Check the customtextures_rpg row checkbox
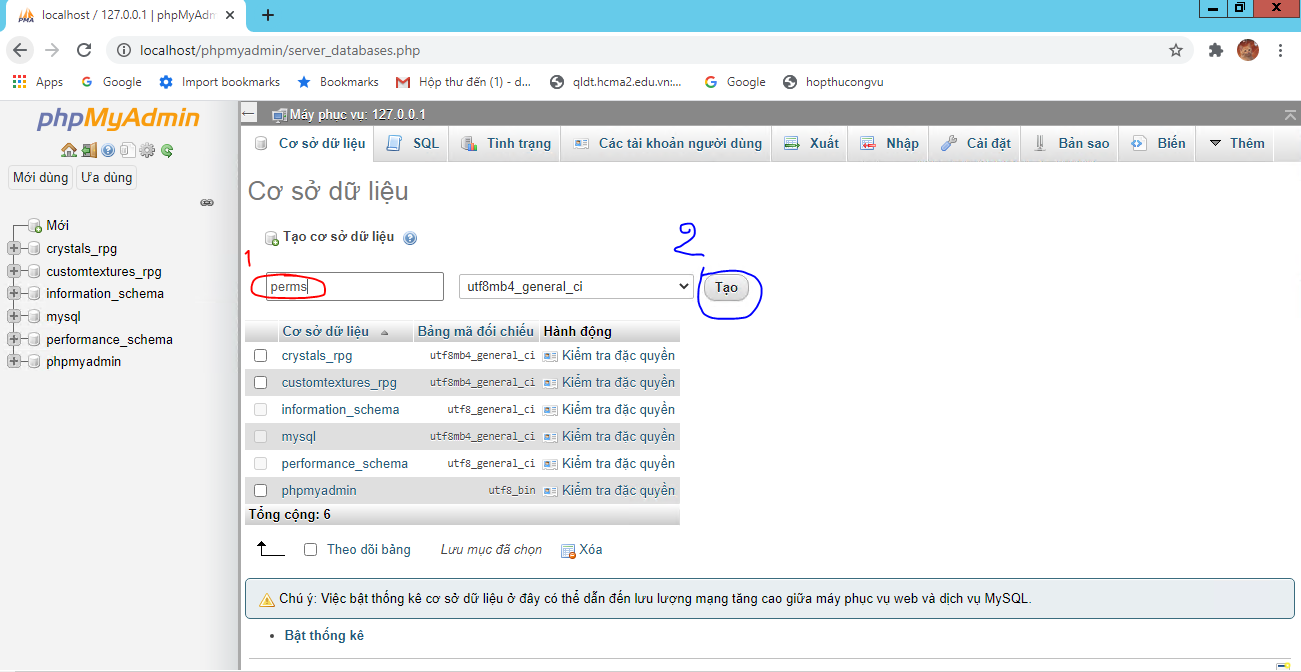 pos(261,382)
